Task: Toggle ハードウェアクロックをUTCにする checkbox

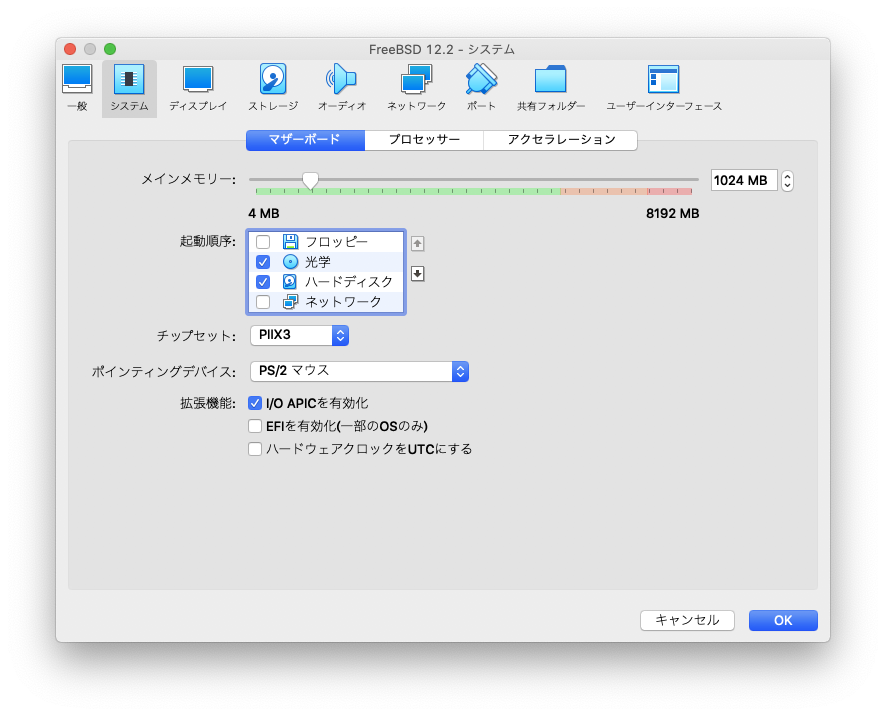Action: 255,449
